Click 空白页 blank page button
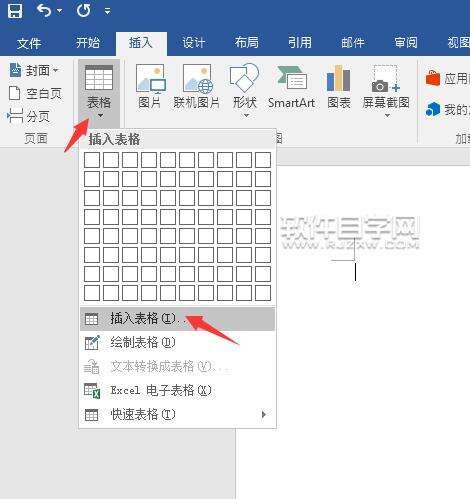The height and width of the screenshot is (499, 470). [35, 93]
